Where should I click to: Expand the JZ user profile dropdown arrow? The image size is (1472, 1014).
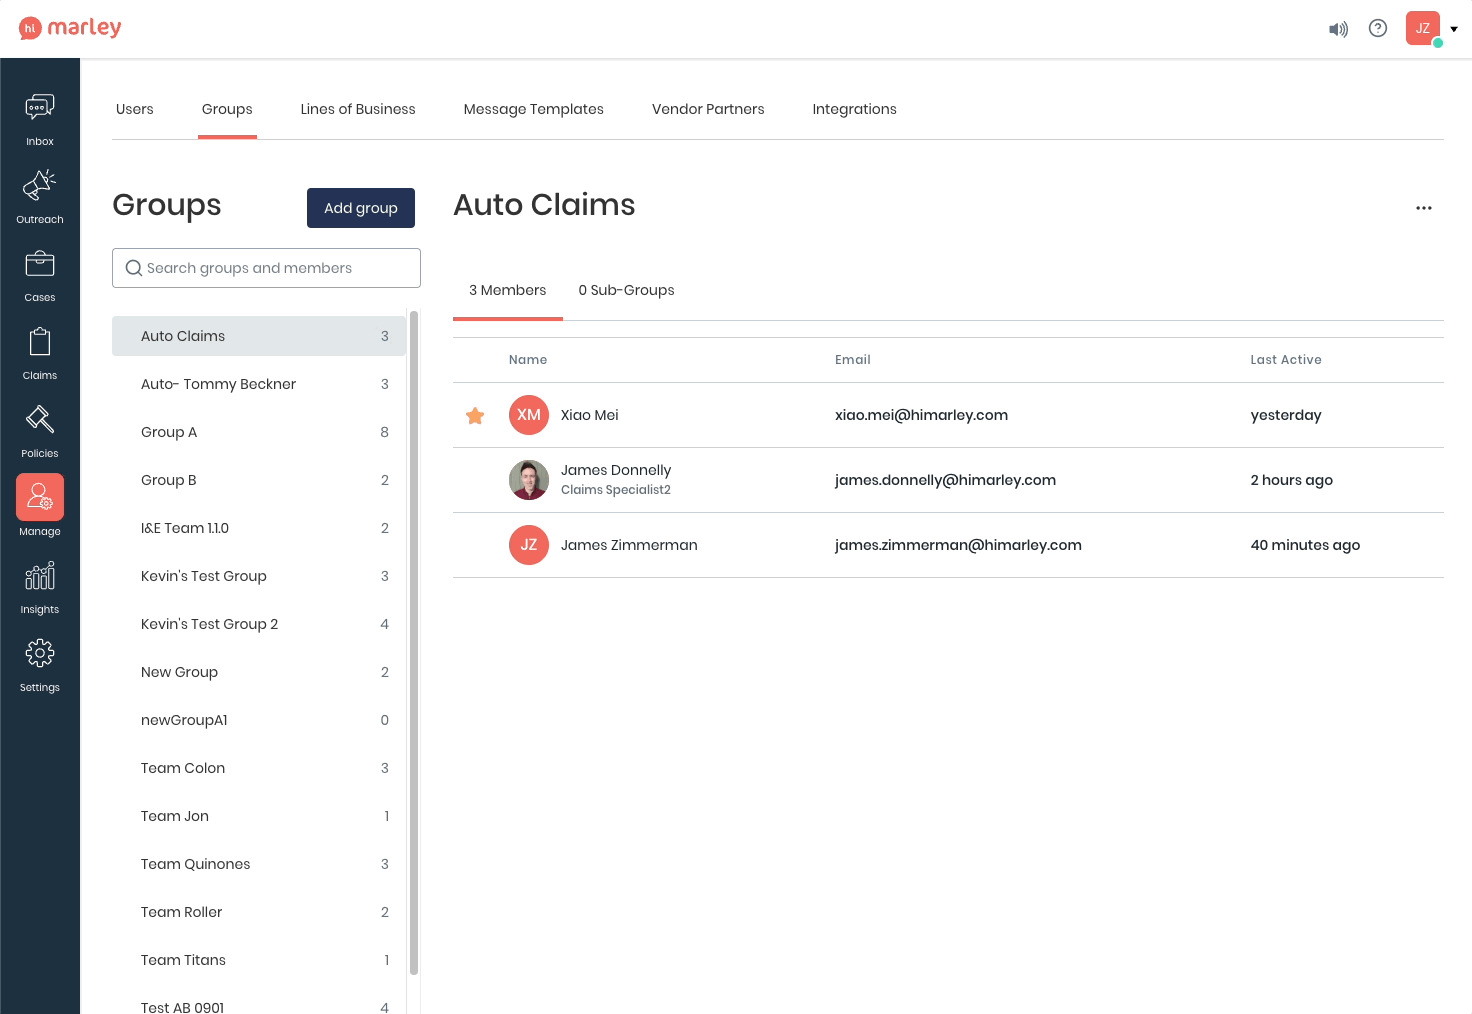point(1454,29)
